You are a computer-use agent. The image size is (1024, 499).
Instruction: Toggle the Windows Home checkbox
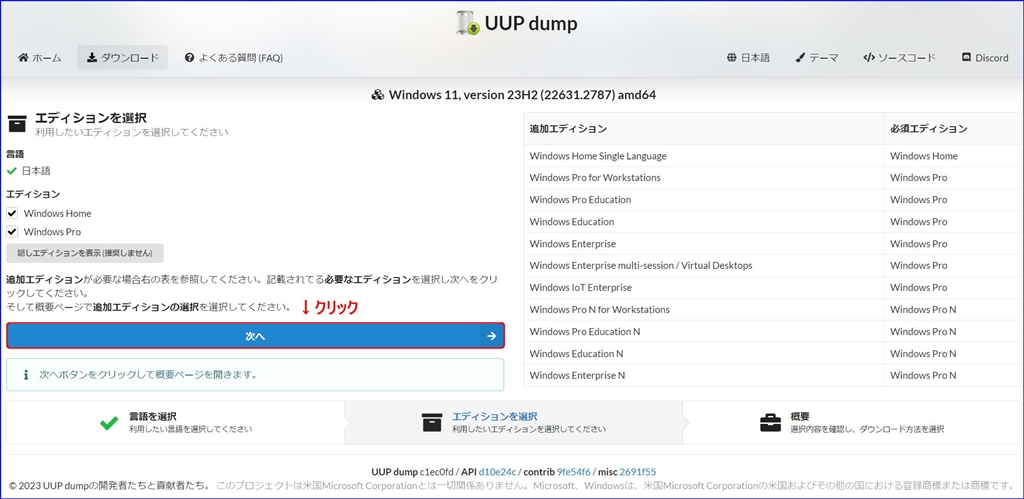click(x=12, y=214)
